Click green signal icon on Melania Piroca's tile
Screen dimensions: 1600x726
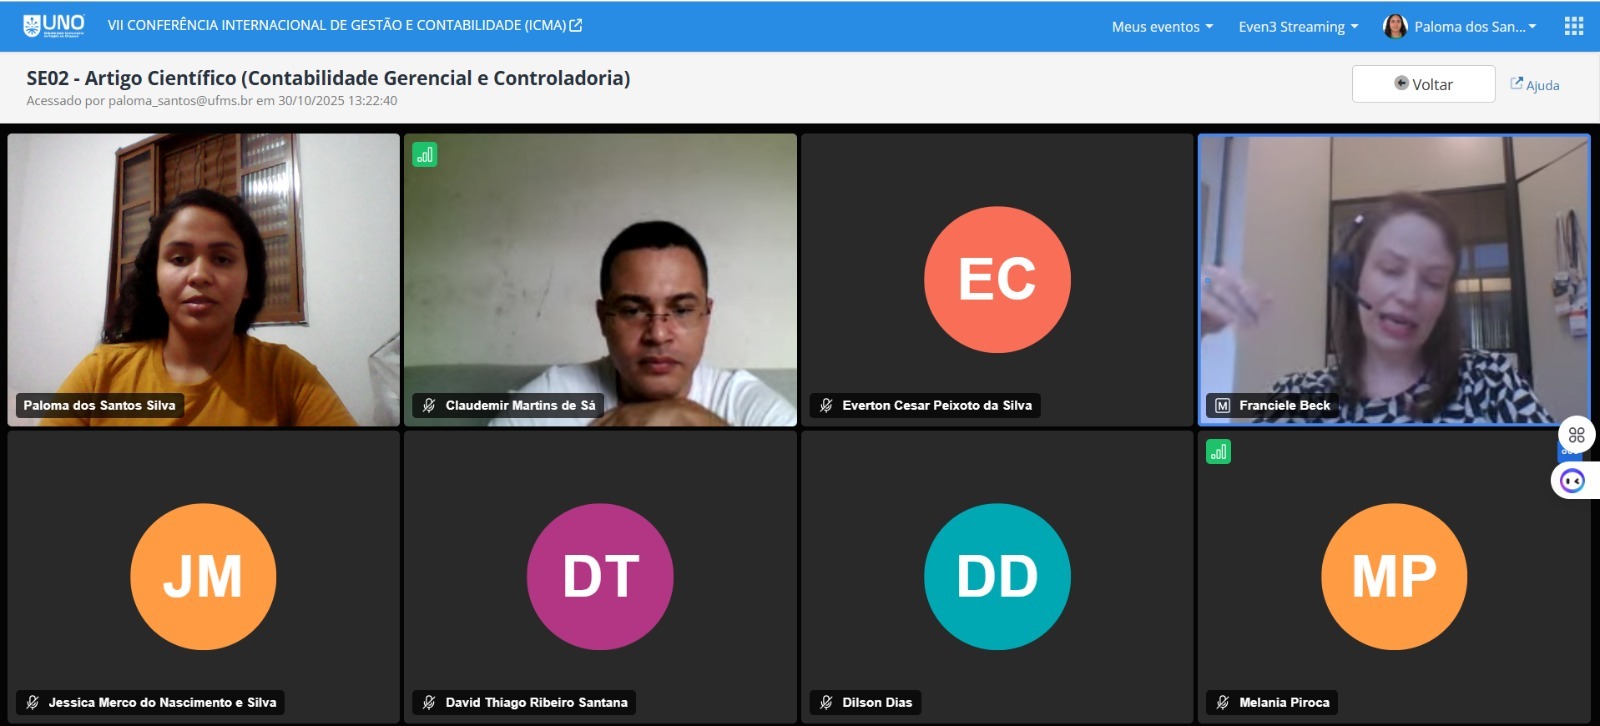(1218, 451)
